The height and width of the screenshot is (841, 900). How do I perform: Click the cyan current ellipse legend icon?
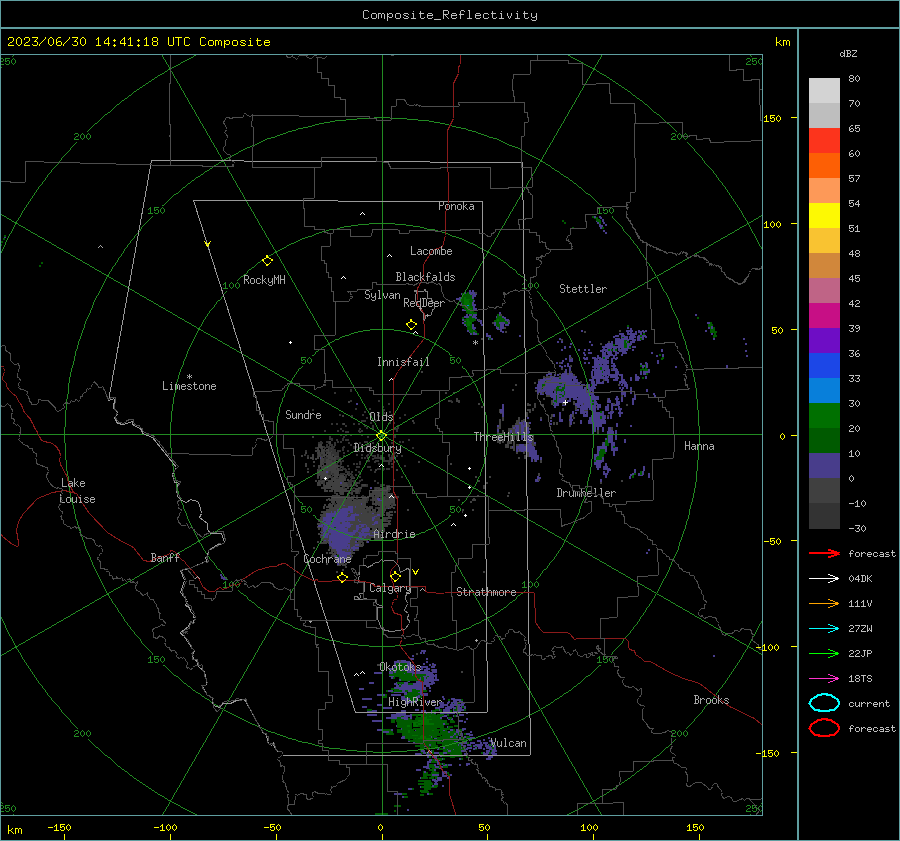click(x=824, y=703)
